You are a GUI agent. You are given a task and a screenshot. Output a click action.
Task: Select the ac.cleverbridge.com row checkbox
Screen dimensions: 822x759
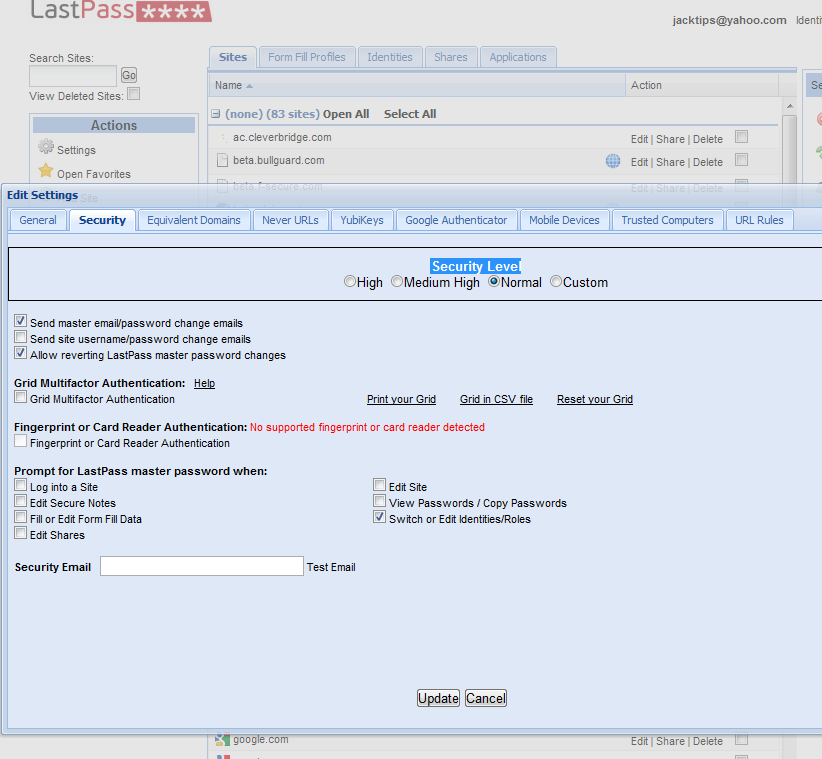741,137
